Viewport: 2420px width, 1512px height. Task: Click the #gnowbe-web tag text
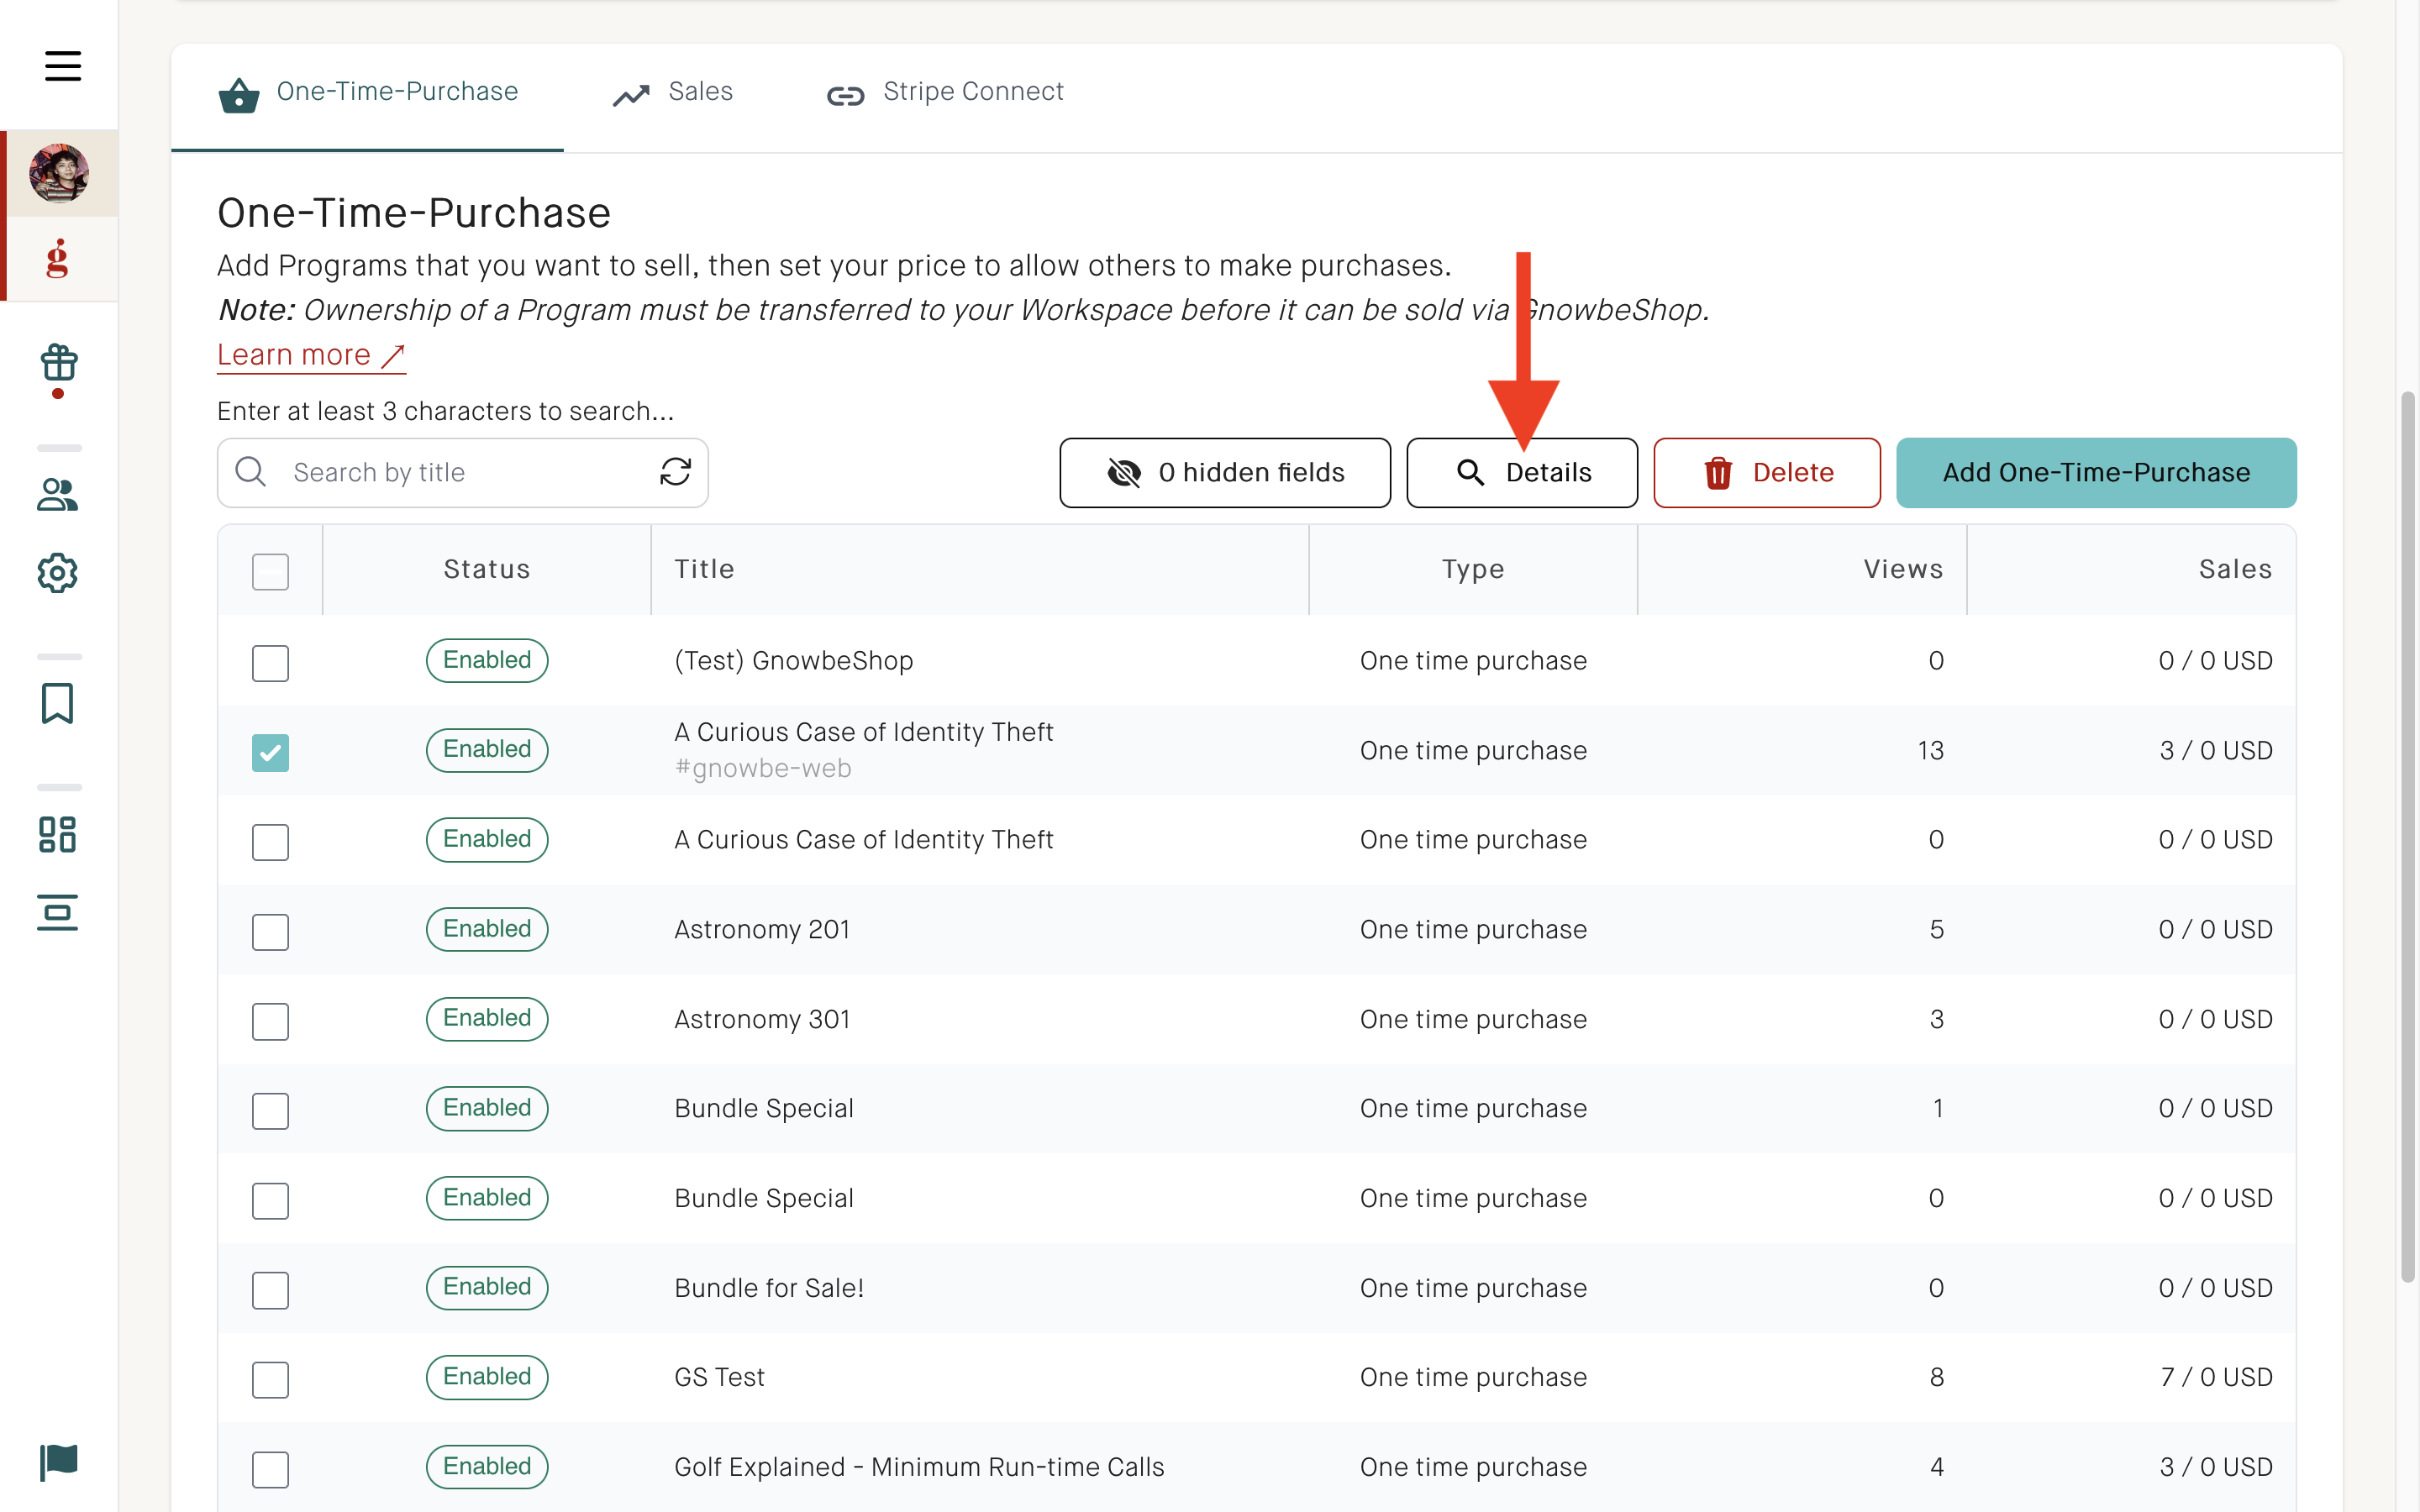tap(763, 768)
